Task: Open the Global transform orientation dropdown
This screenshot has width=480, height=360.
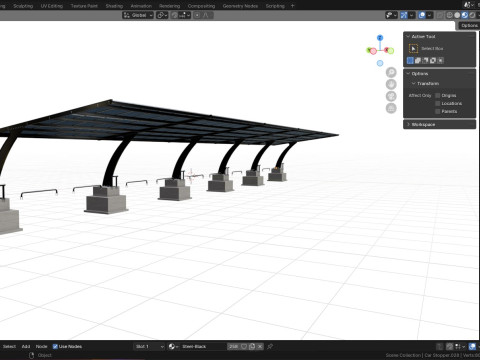Action: tap(138, 15)
